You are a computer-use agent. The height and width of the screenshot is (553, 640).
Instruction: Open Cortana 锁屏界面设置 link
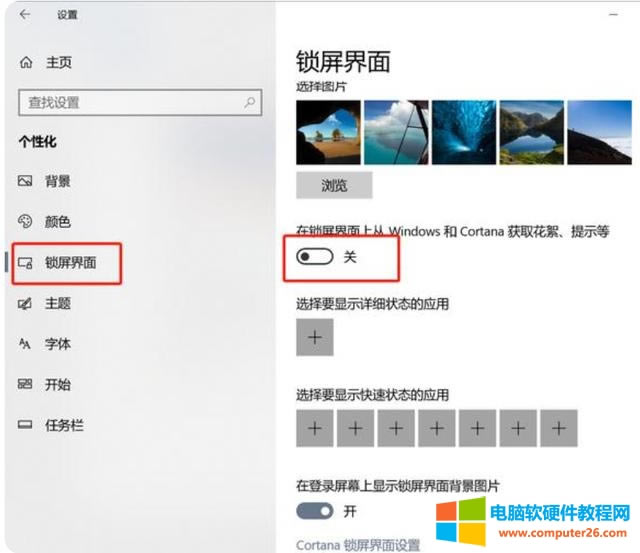point(358,545)
